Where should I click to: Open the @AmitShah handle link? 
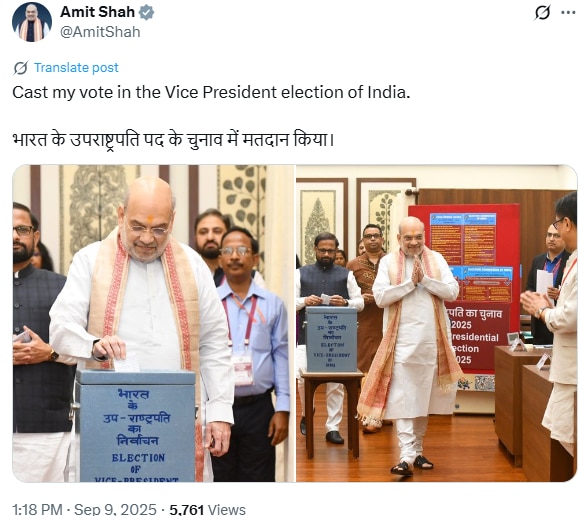100,32
